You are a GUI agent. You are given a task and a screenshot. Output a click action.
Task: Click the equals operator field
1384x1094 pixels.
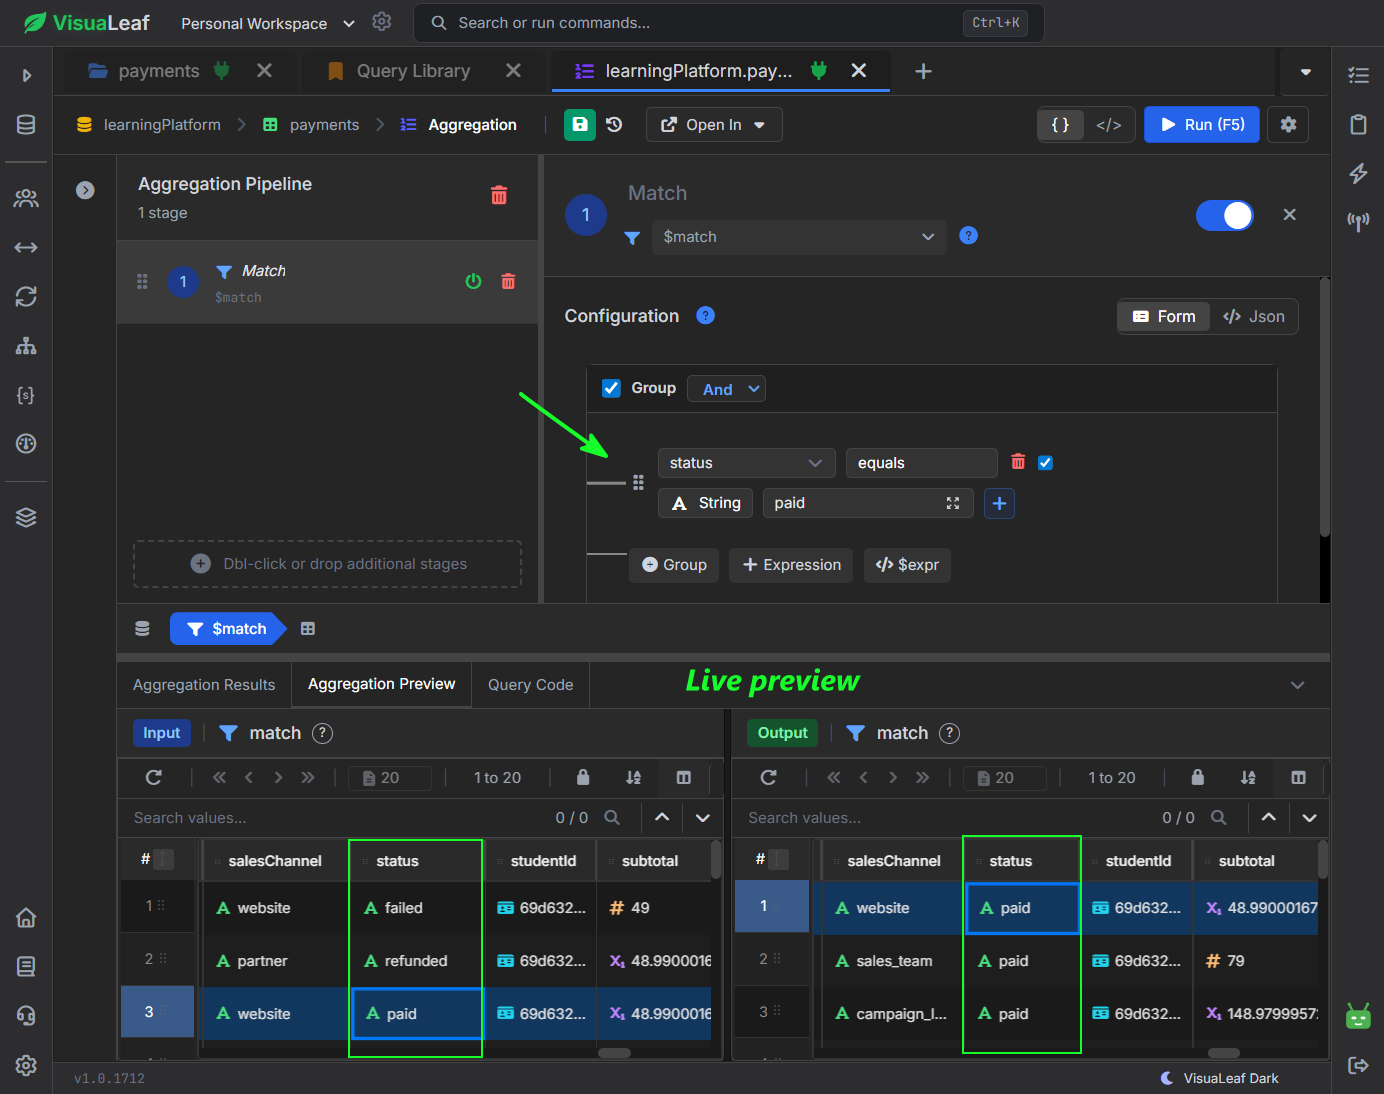click(x=921, y=463)
